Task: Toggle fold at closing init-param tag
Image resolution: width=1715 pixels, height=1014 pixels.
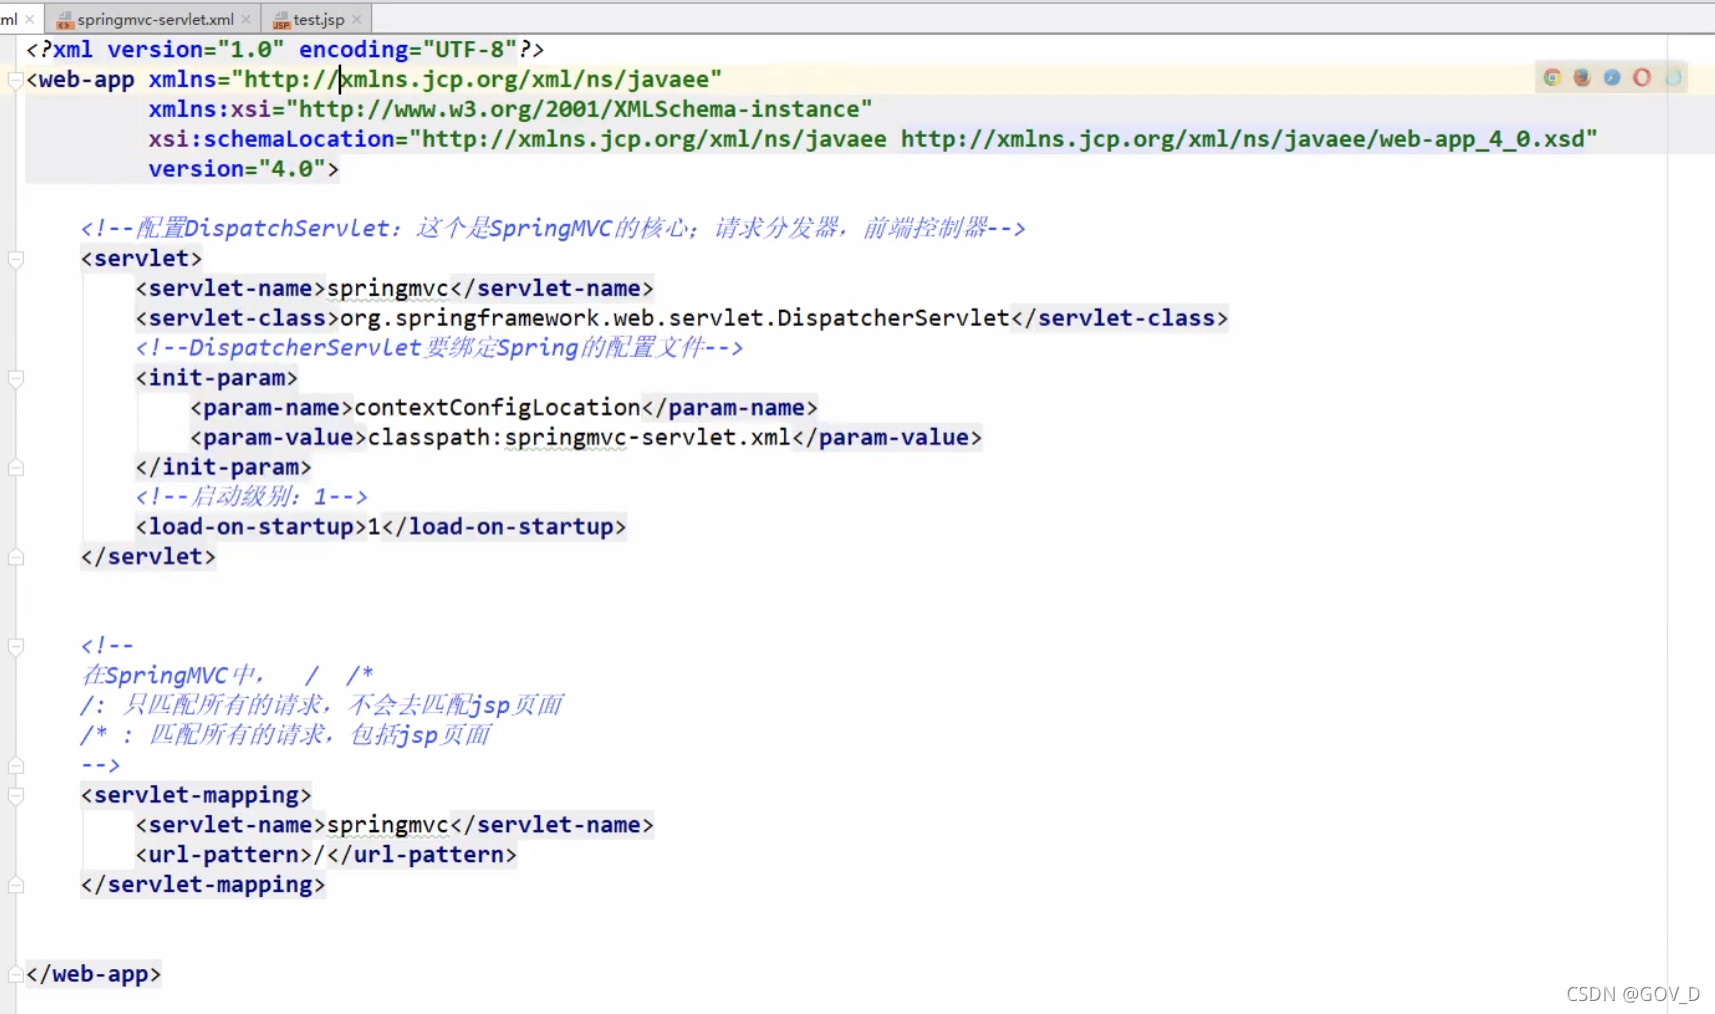Action: pyautogui.click(x=16, y=467)
